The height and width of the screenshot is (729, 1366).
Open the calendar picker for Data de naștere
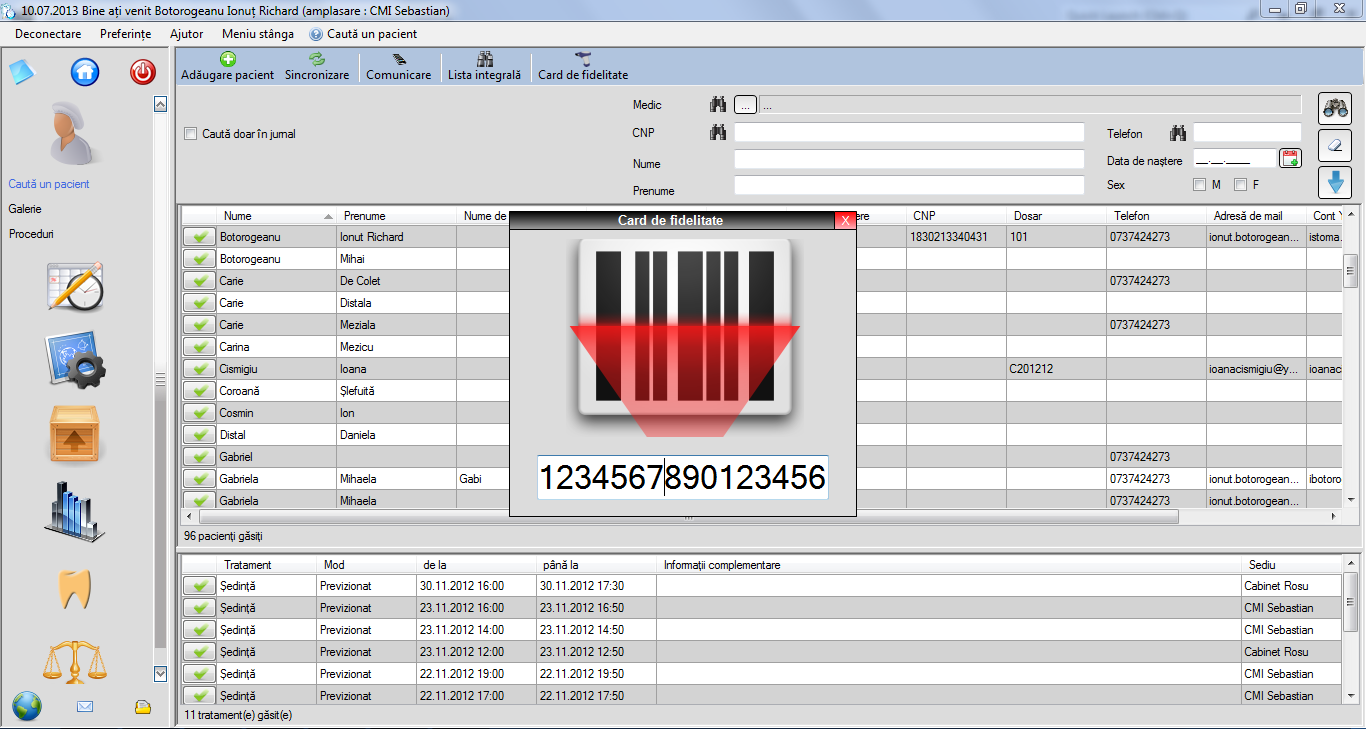click(x=1290, y=158)
